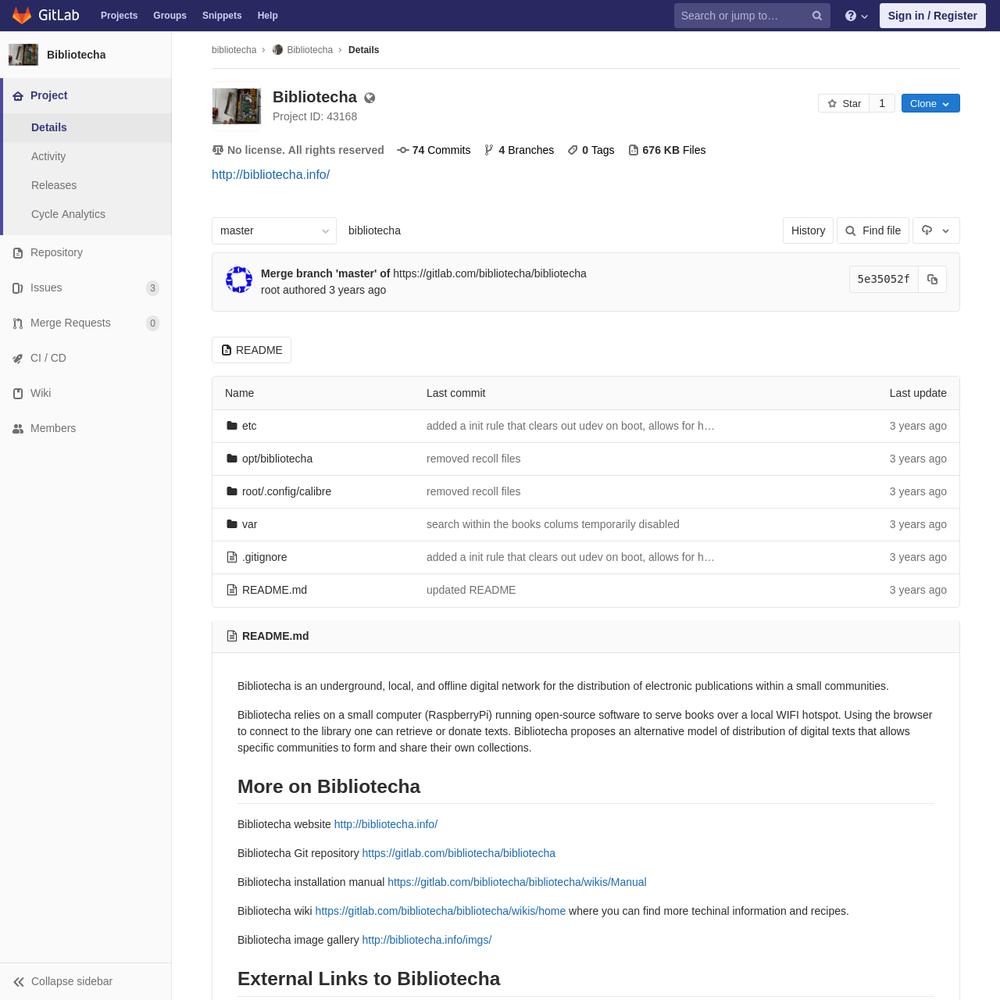Open Projects in the top navigation
Screen dimensions: 1000x1000
pos(119,15)
